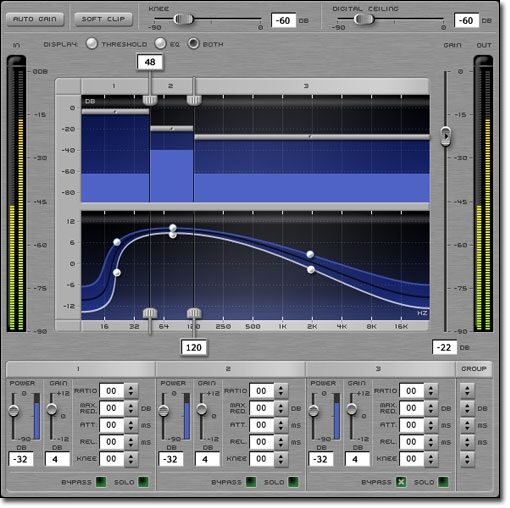Click band 2 Knee stepper arrows
The height and width of the screenshot is (508, 510).
tap(281, 459)
